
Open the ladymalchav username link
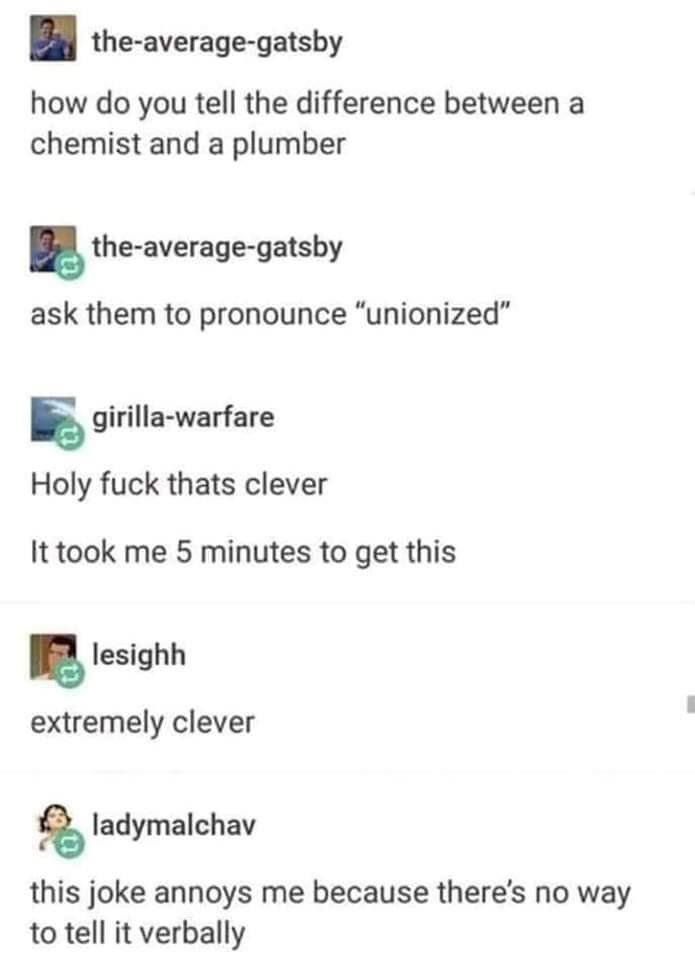tap(173, 825)
